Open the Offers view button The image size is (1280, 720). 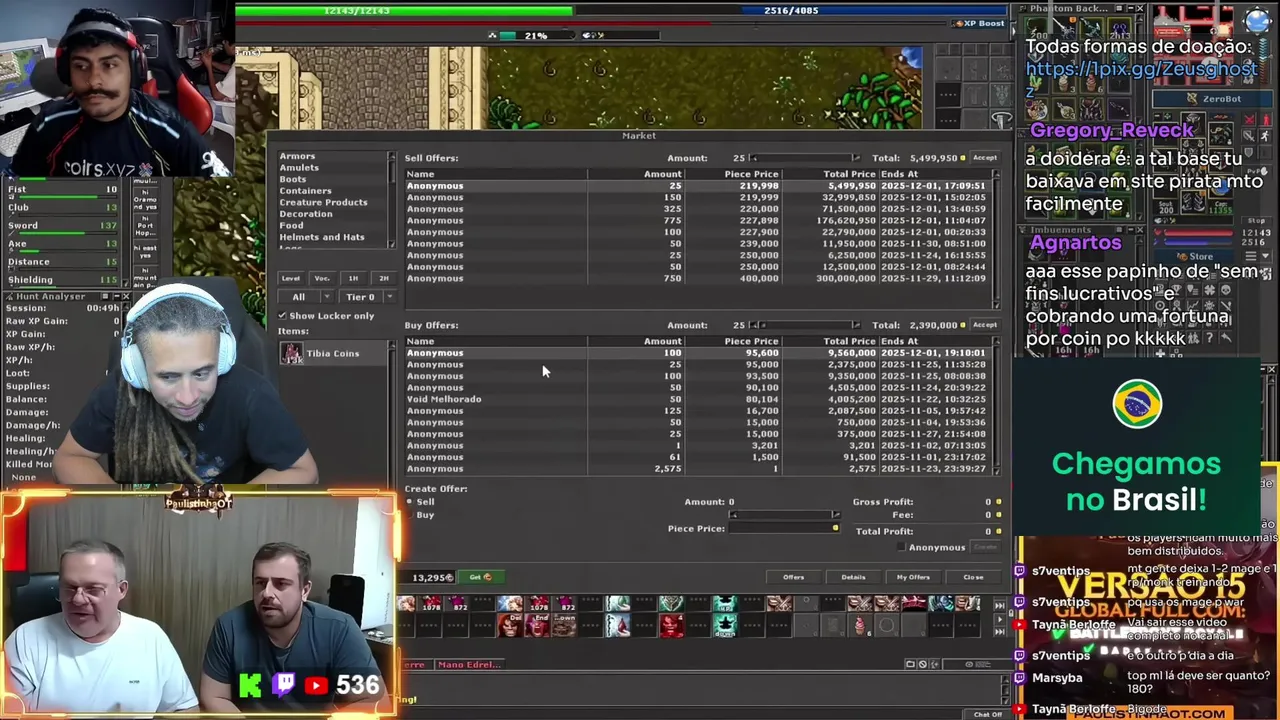coord(793,577)
